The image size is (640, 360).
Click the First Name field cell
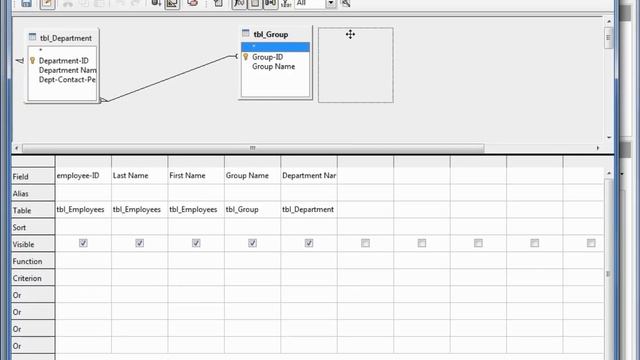point(196,176)
